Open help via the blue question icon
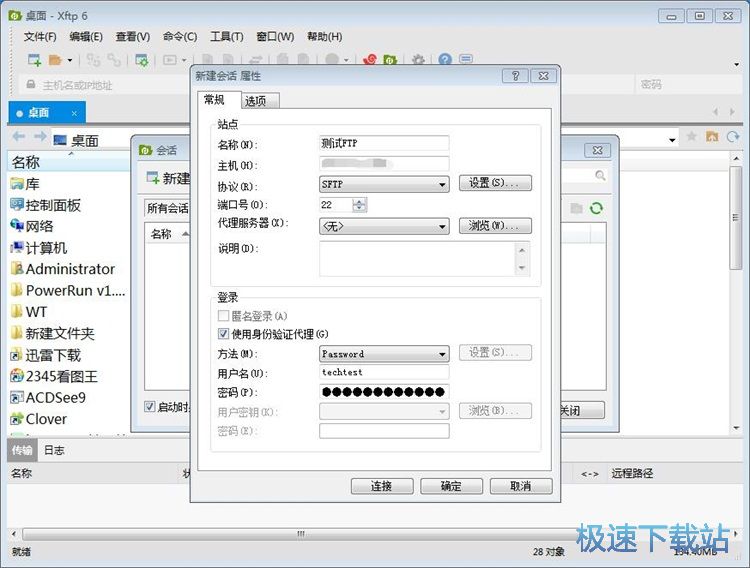 [445, 59]
